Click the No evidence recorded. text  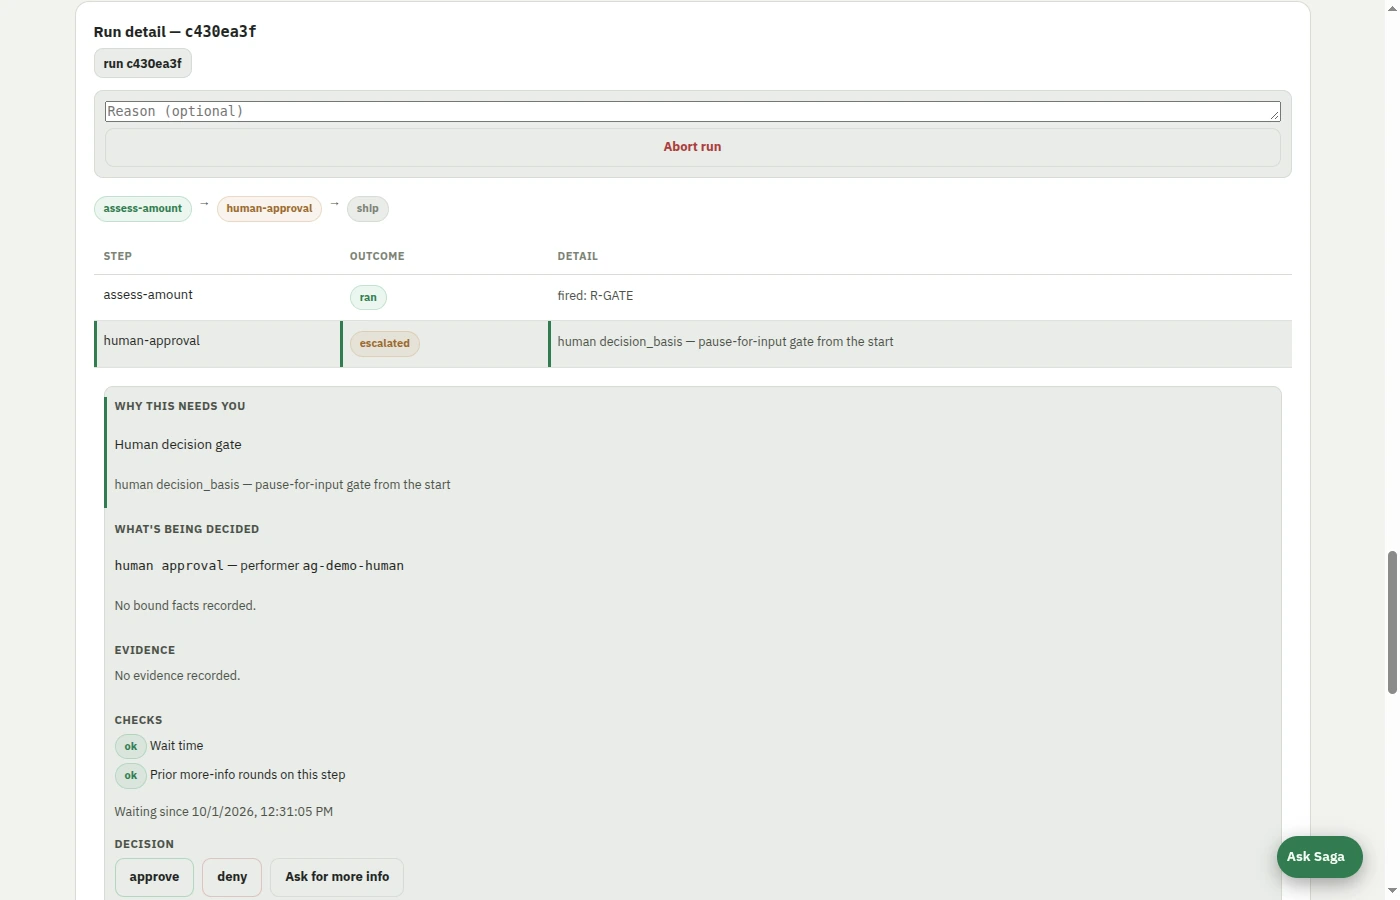(177, 676)
